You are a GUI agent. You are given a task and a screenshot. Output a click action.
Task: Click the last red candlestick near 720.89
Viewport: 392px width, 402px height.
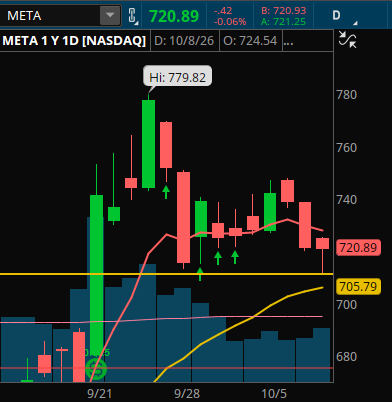pyautogui.click(x=322, y=244)
